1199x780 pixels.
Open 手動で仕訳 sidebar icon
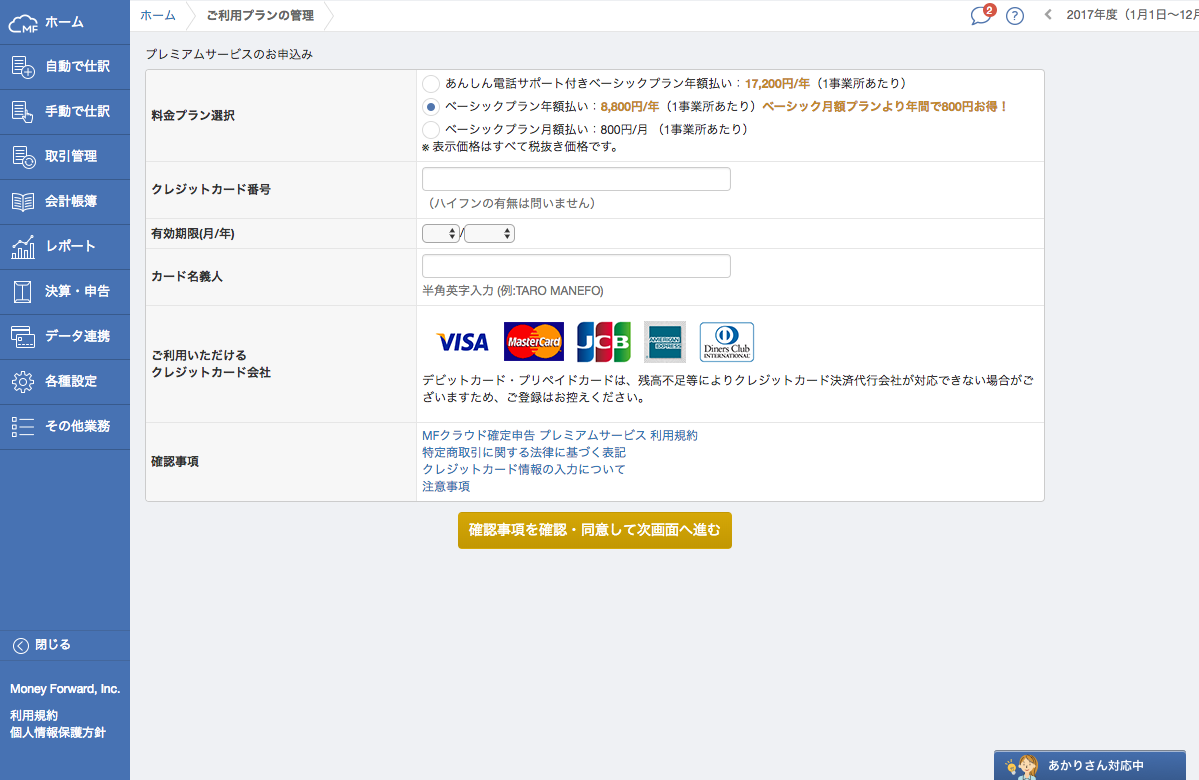[23, 112]
